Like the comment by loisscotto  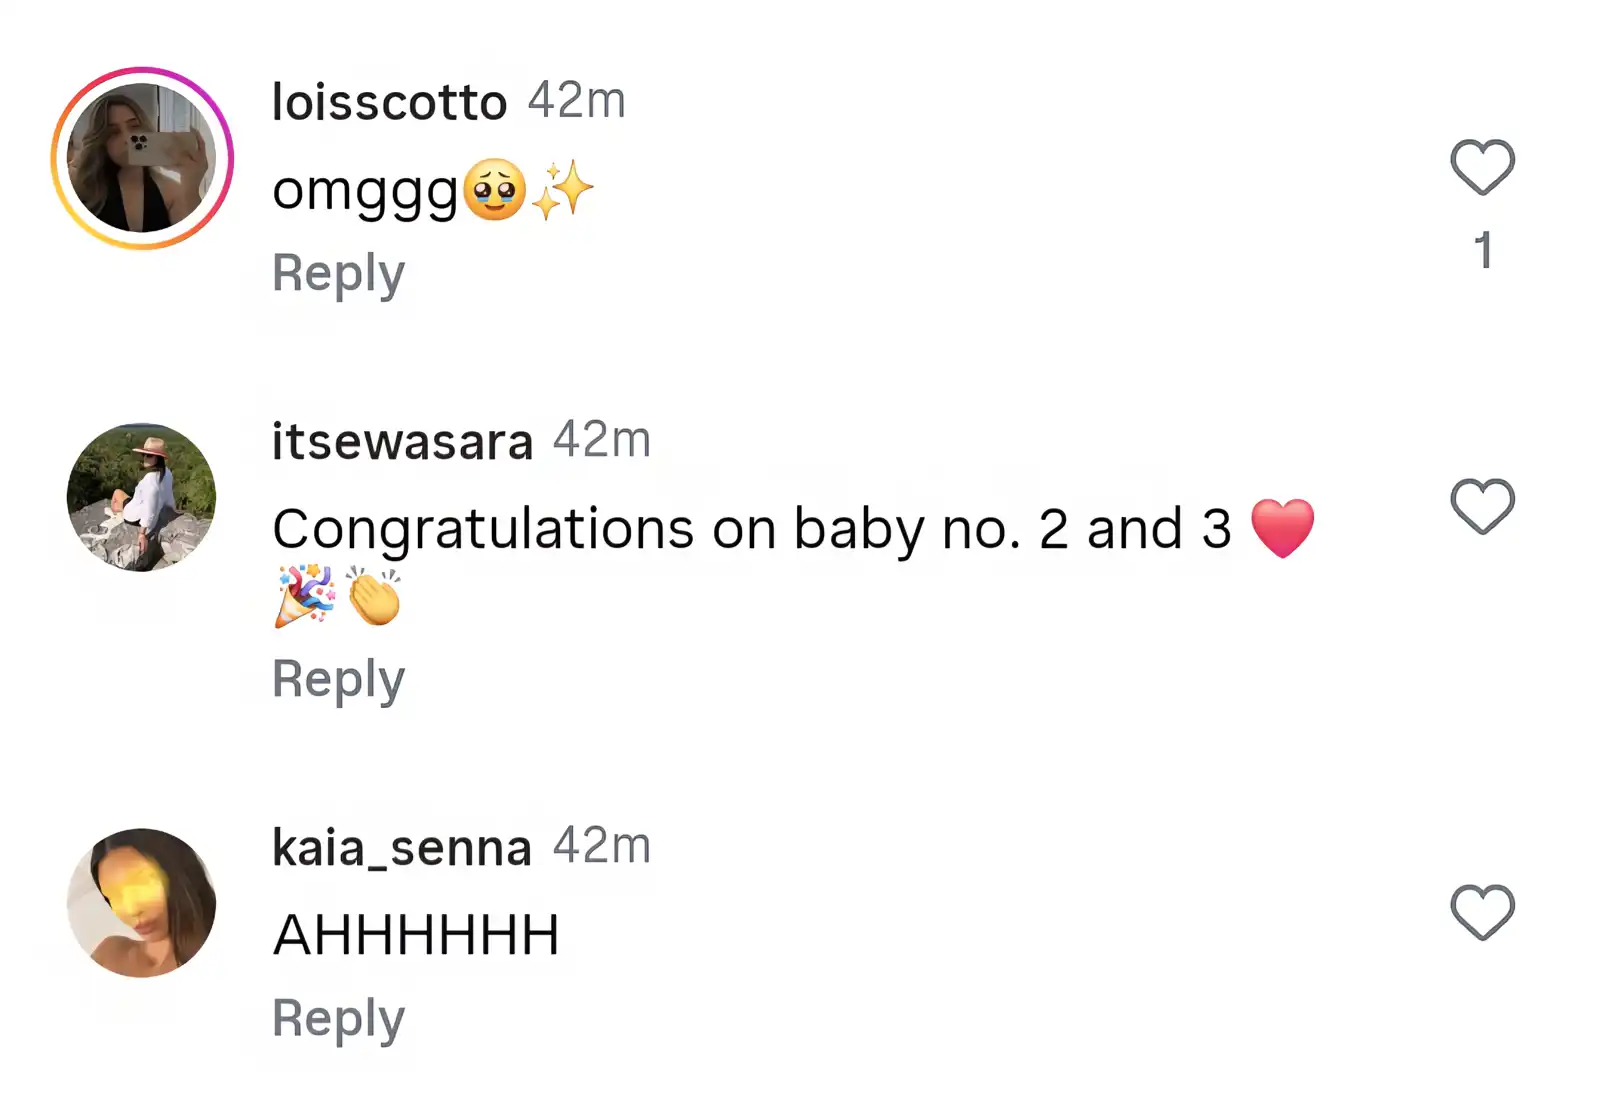pyautogui.click(x=1482, y=167)
